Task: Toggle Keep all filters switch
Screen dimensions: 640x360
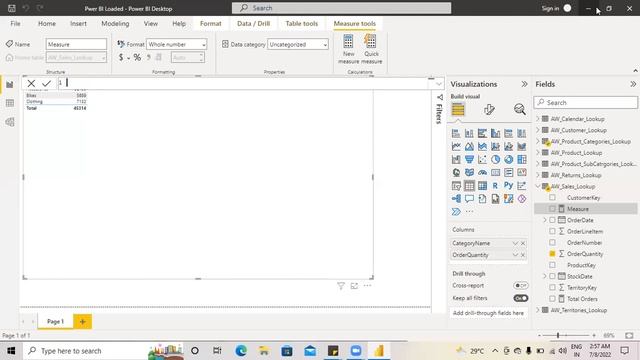Action: click(x=521, y=298)
